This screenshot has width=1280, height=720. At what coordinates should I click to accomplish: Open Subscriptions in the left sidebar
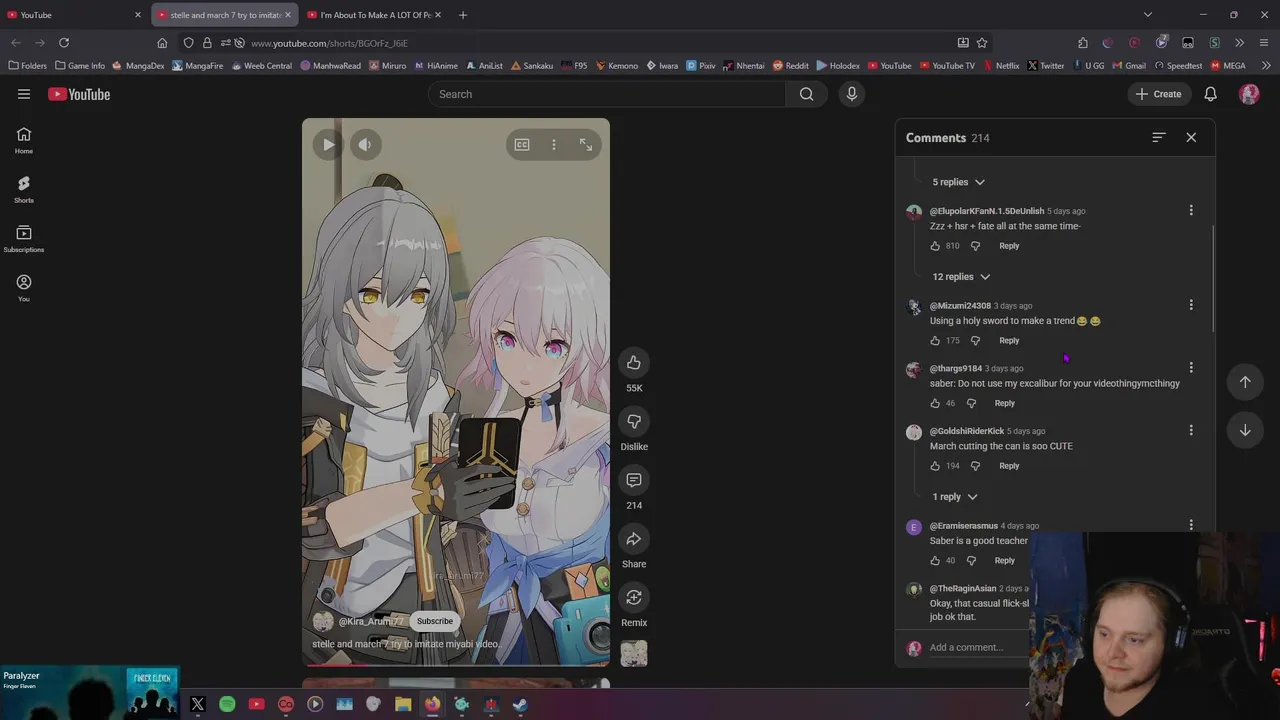tap(24, 238)
